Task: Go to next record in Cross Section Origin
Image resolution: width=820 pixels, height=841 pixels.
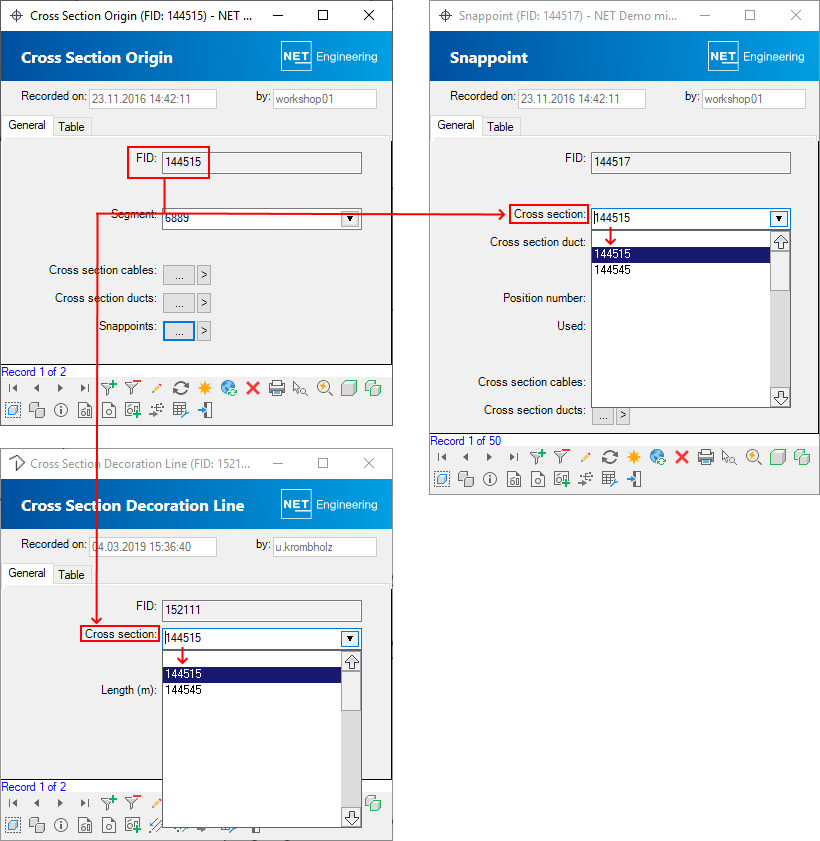Action: [60, 388]
